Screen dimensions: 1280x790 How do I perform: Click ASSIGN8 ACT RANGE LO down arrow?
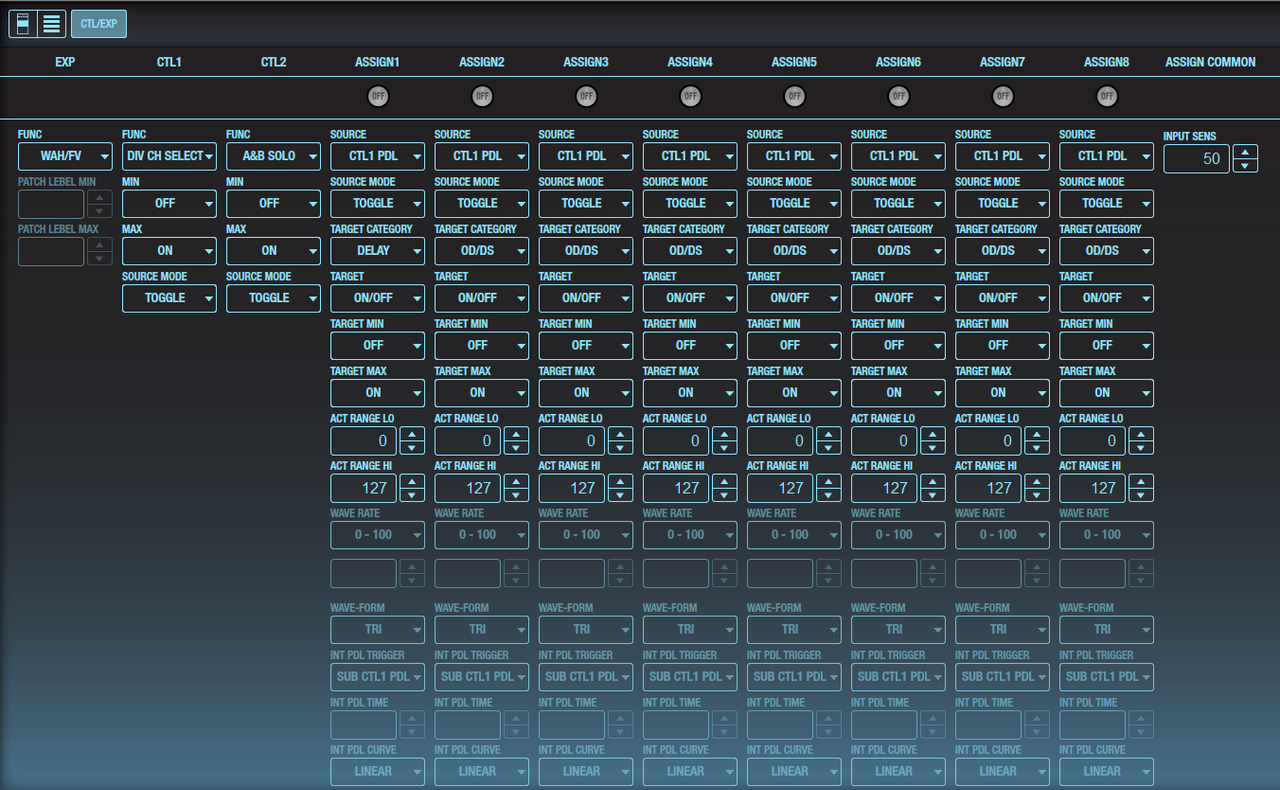point(1141,447)
